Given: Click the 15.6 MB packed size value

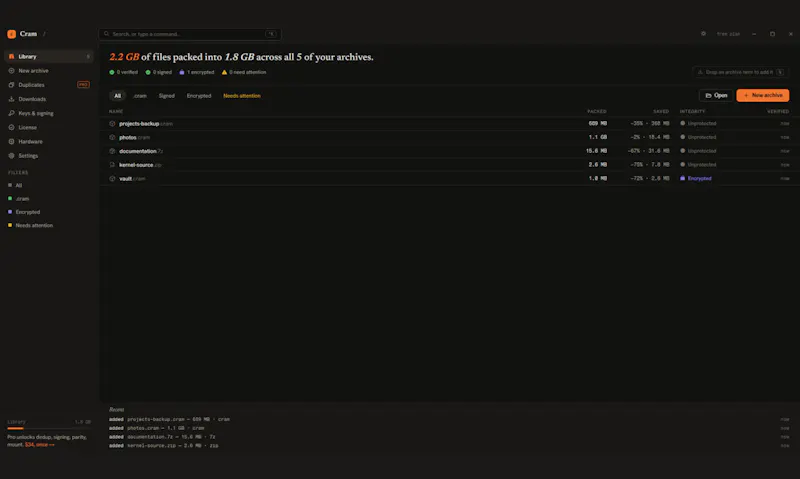Looking at the screenshot, I should 596,151.
